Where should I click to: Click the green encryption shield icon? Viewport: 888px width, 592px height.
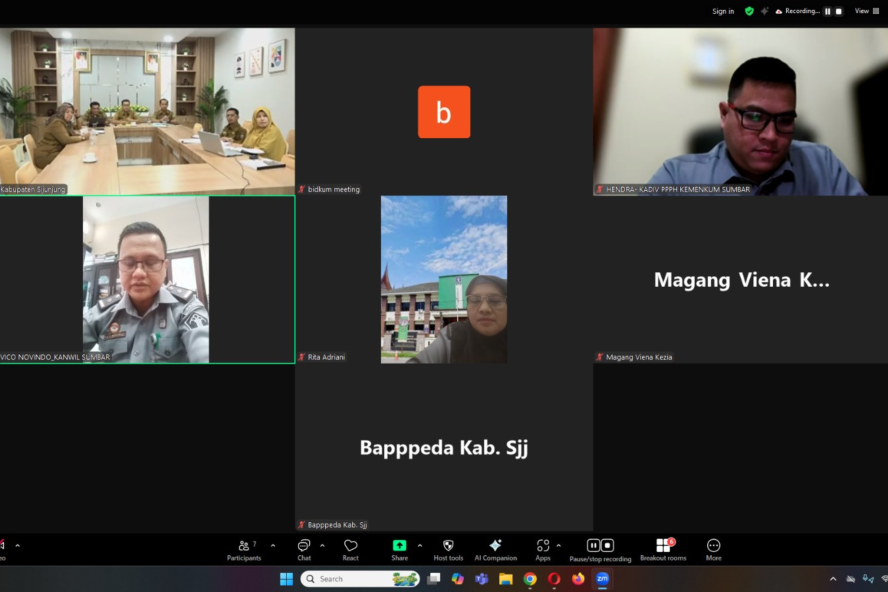coord(749,11)
